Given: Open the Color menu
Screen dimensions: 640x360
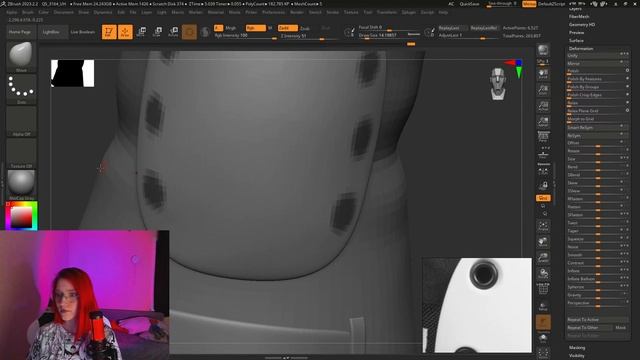Looking at the screenshot, I should (x=43, y=13).
